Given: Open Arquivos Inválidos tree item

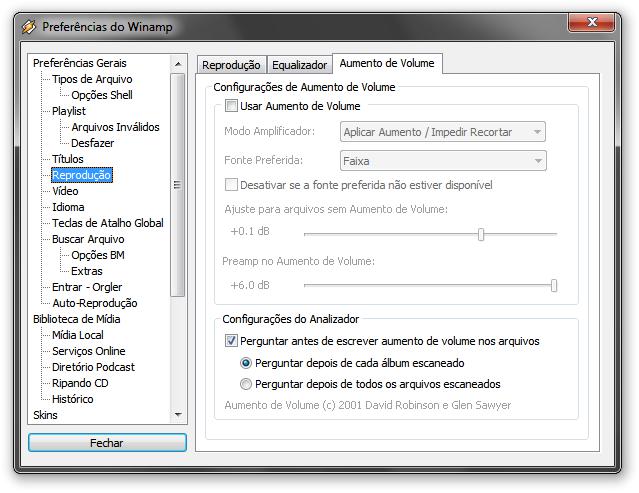Looking at the screenshot, I should pos(115,127).
